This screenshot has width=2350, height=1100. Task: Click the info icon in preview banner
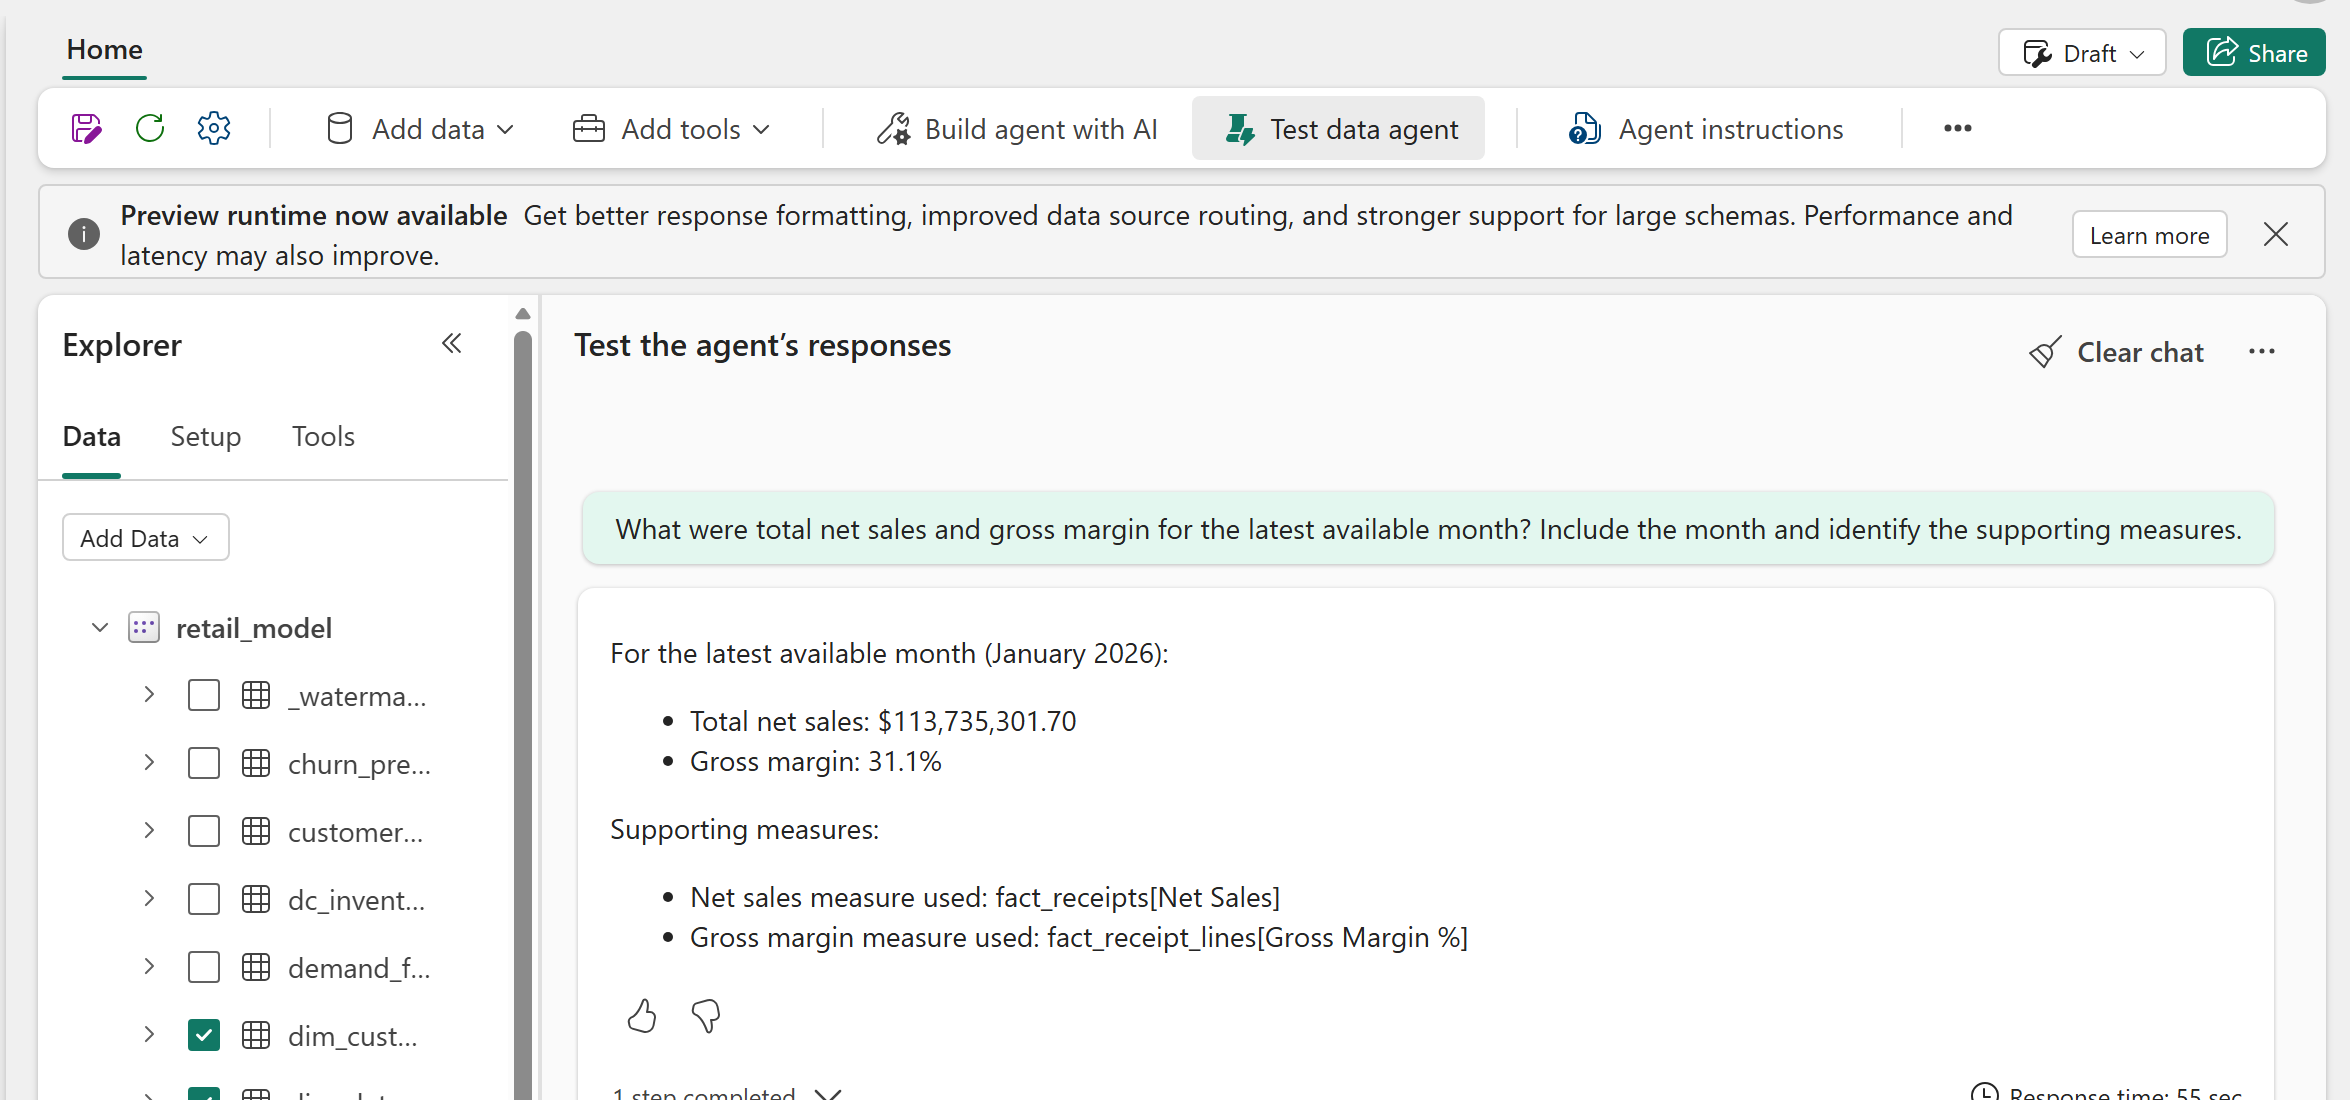(x=84, y=234)
